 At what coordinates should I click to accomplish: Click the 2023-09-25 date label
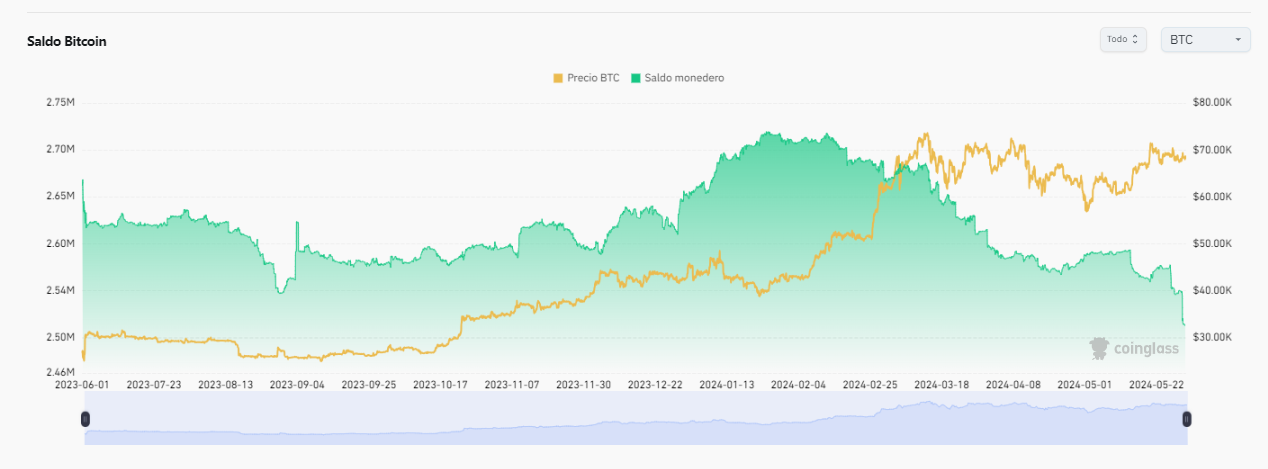pyautogui.click(x=369, y=384)
